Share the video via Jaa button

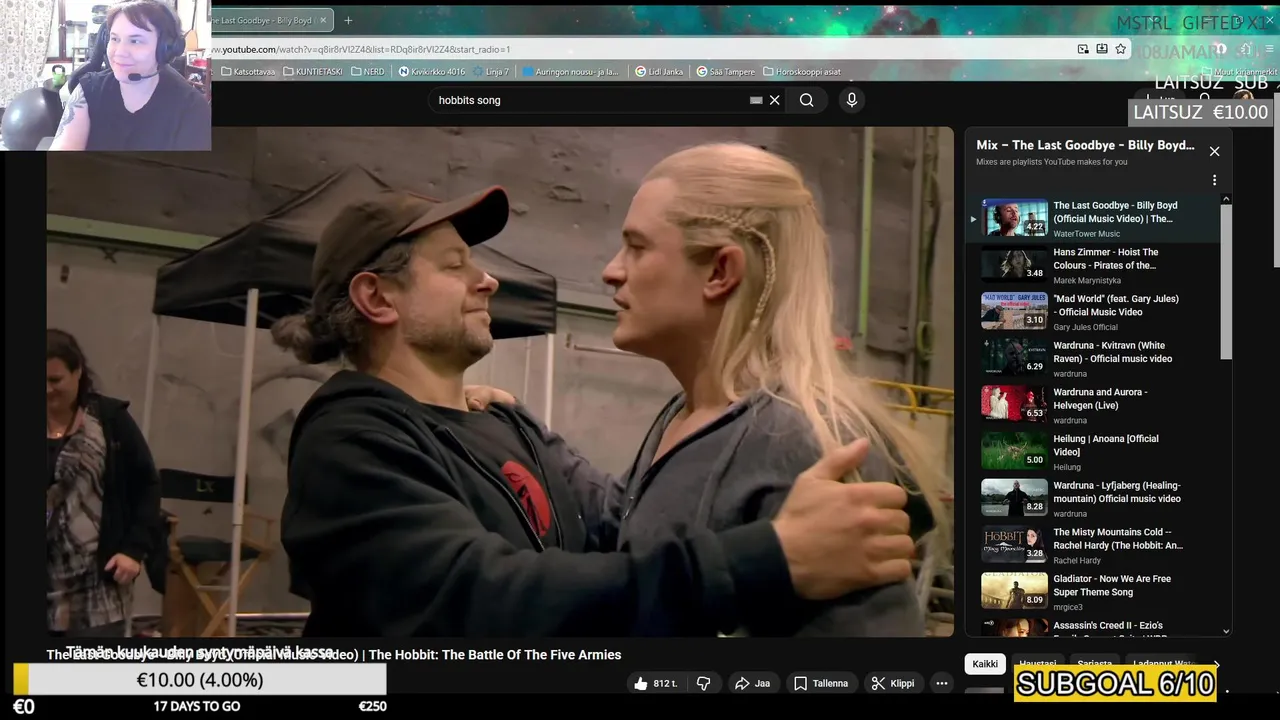pyautogui.click(x=752, y=683)
